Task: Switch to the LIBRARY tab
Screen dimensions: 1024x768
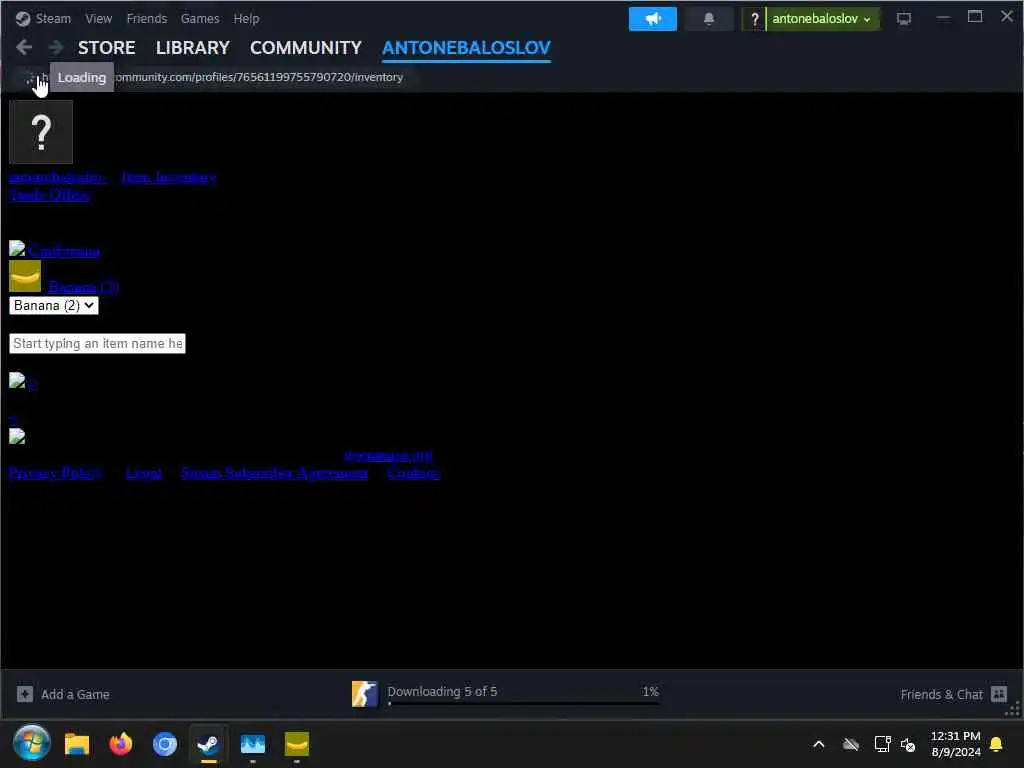Action: click(x=193, y=48)
